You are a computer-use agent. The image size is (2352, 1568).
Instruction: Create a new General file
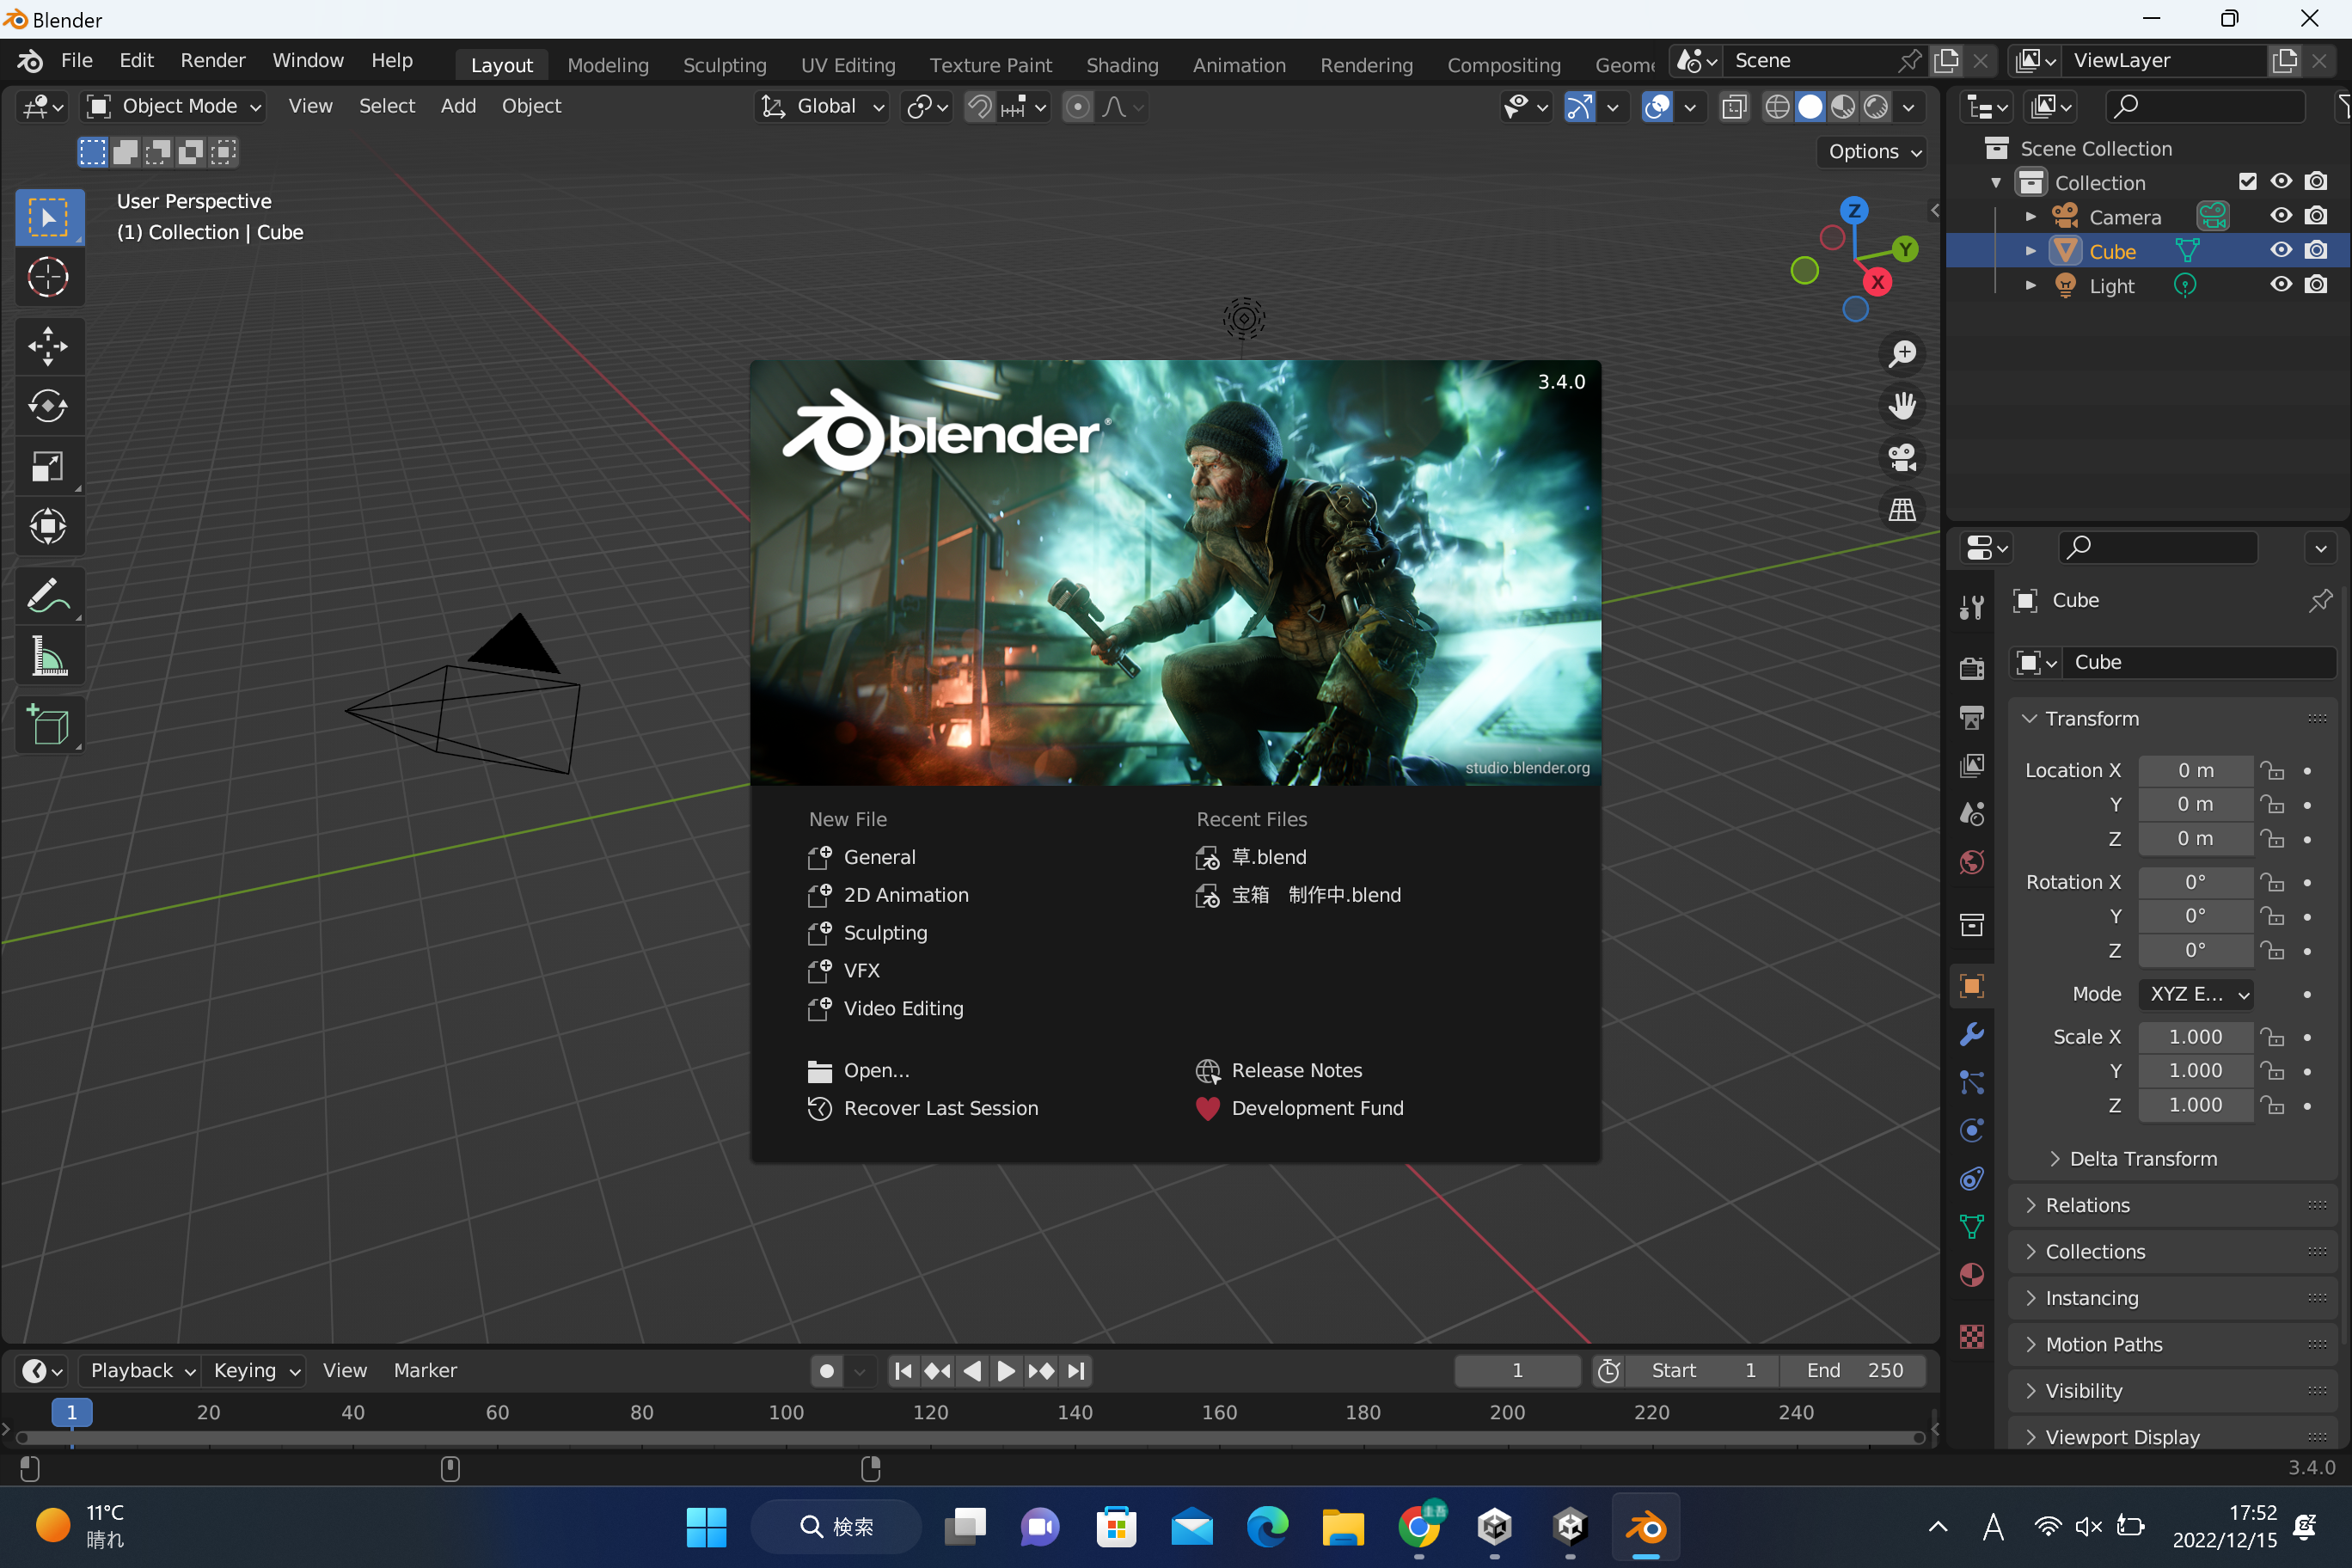coord(878,857)
